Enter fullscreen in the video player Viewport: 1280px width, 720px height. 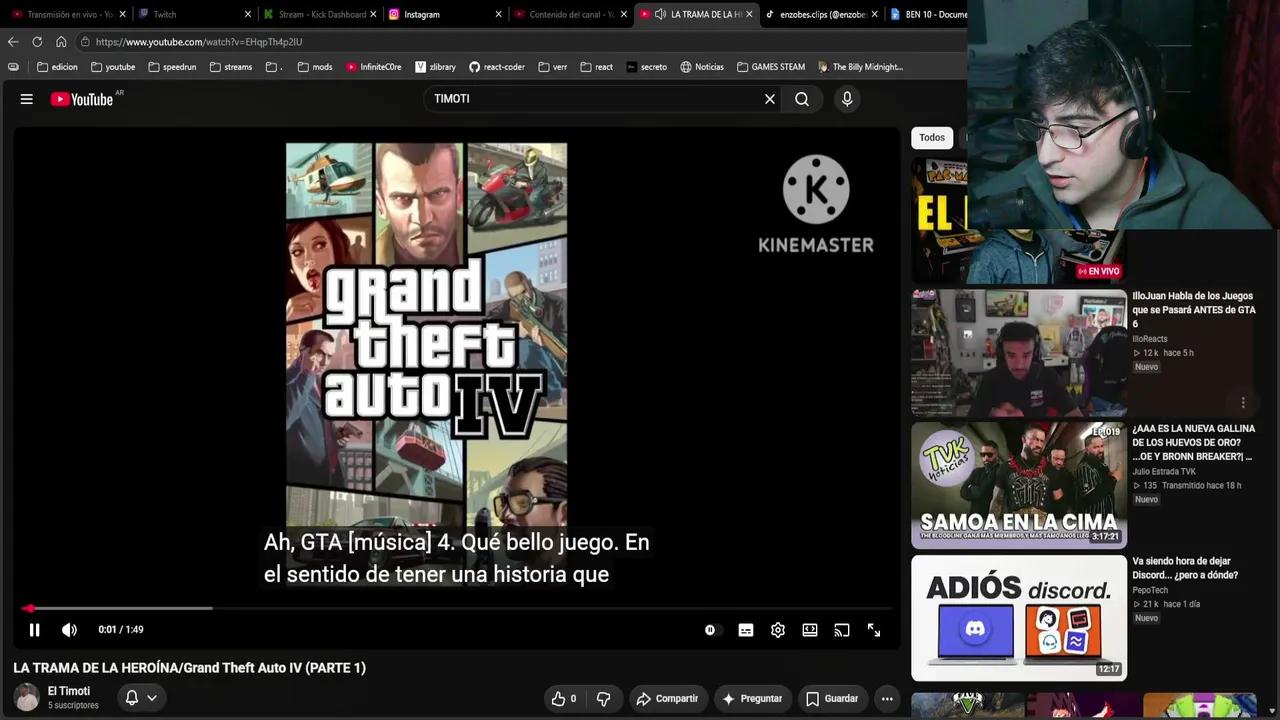(x=874, y=630)
